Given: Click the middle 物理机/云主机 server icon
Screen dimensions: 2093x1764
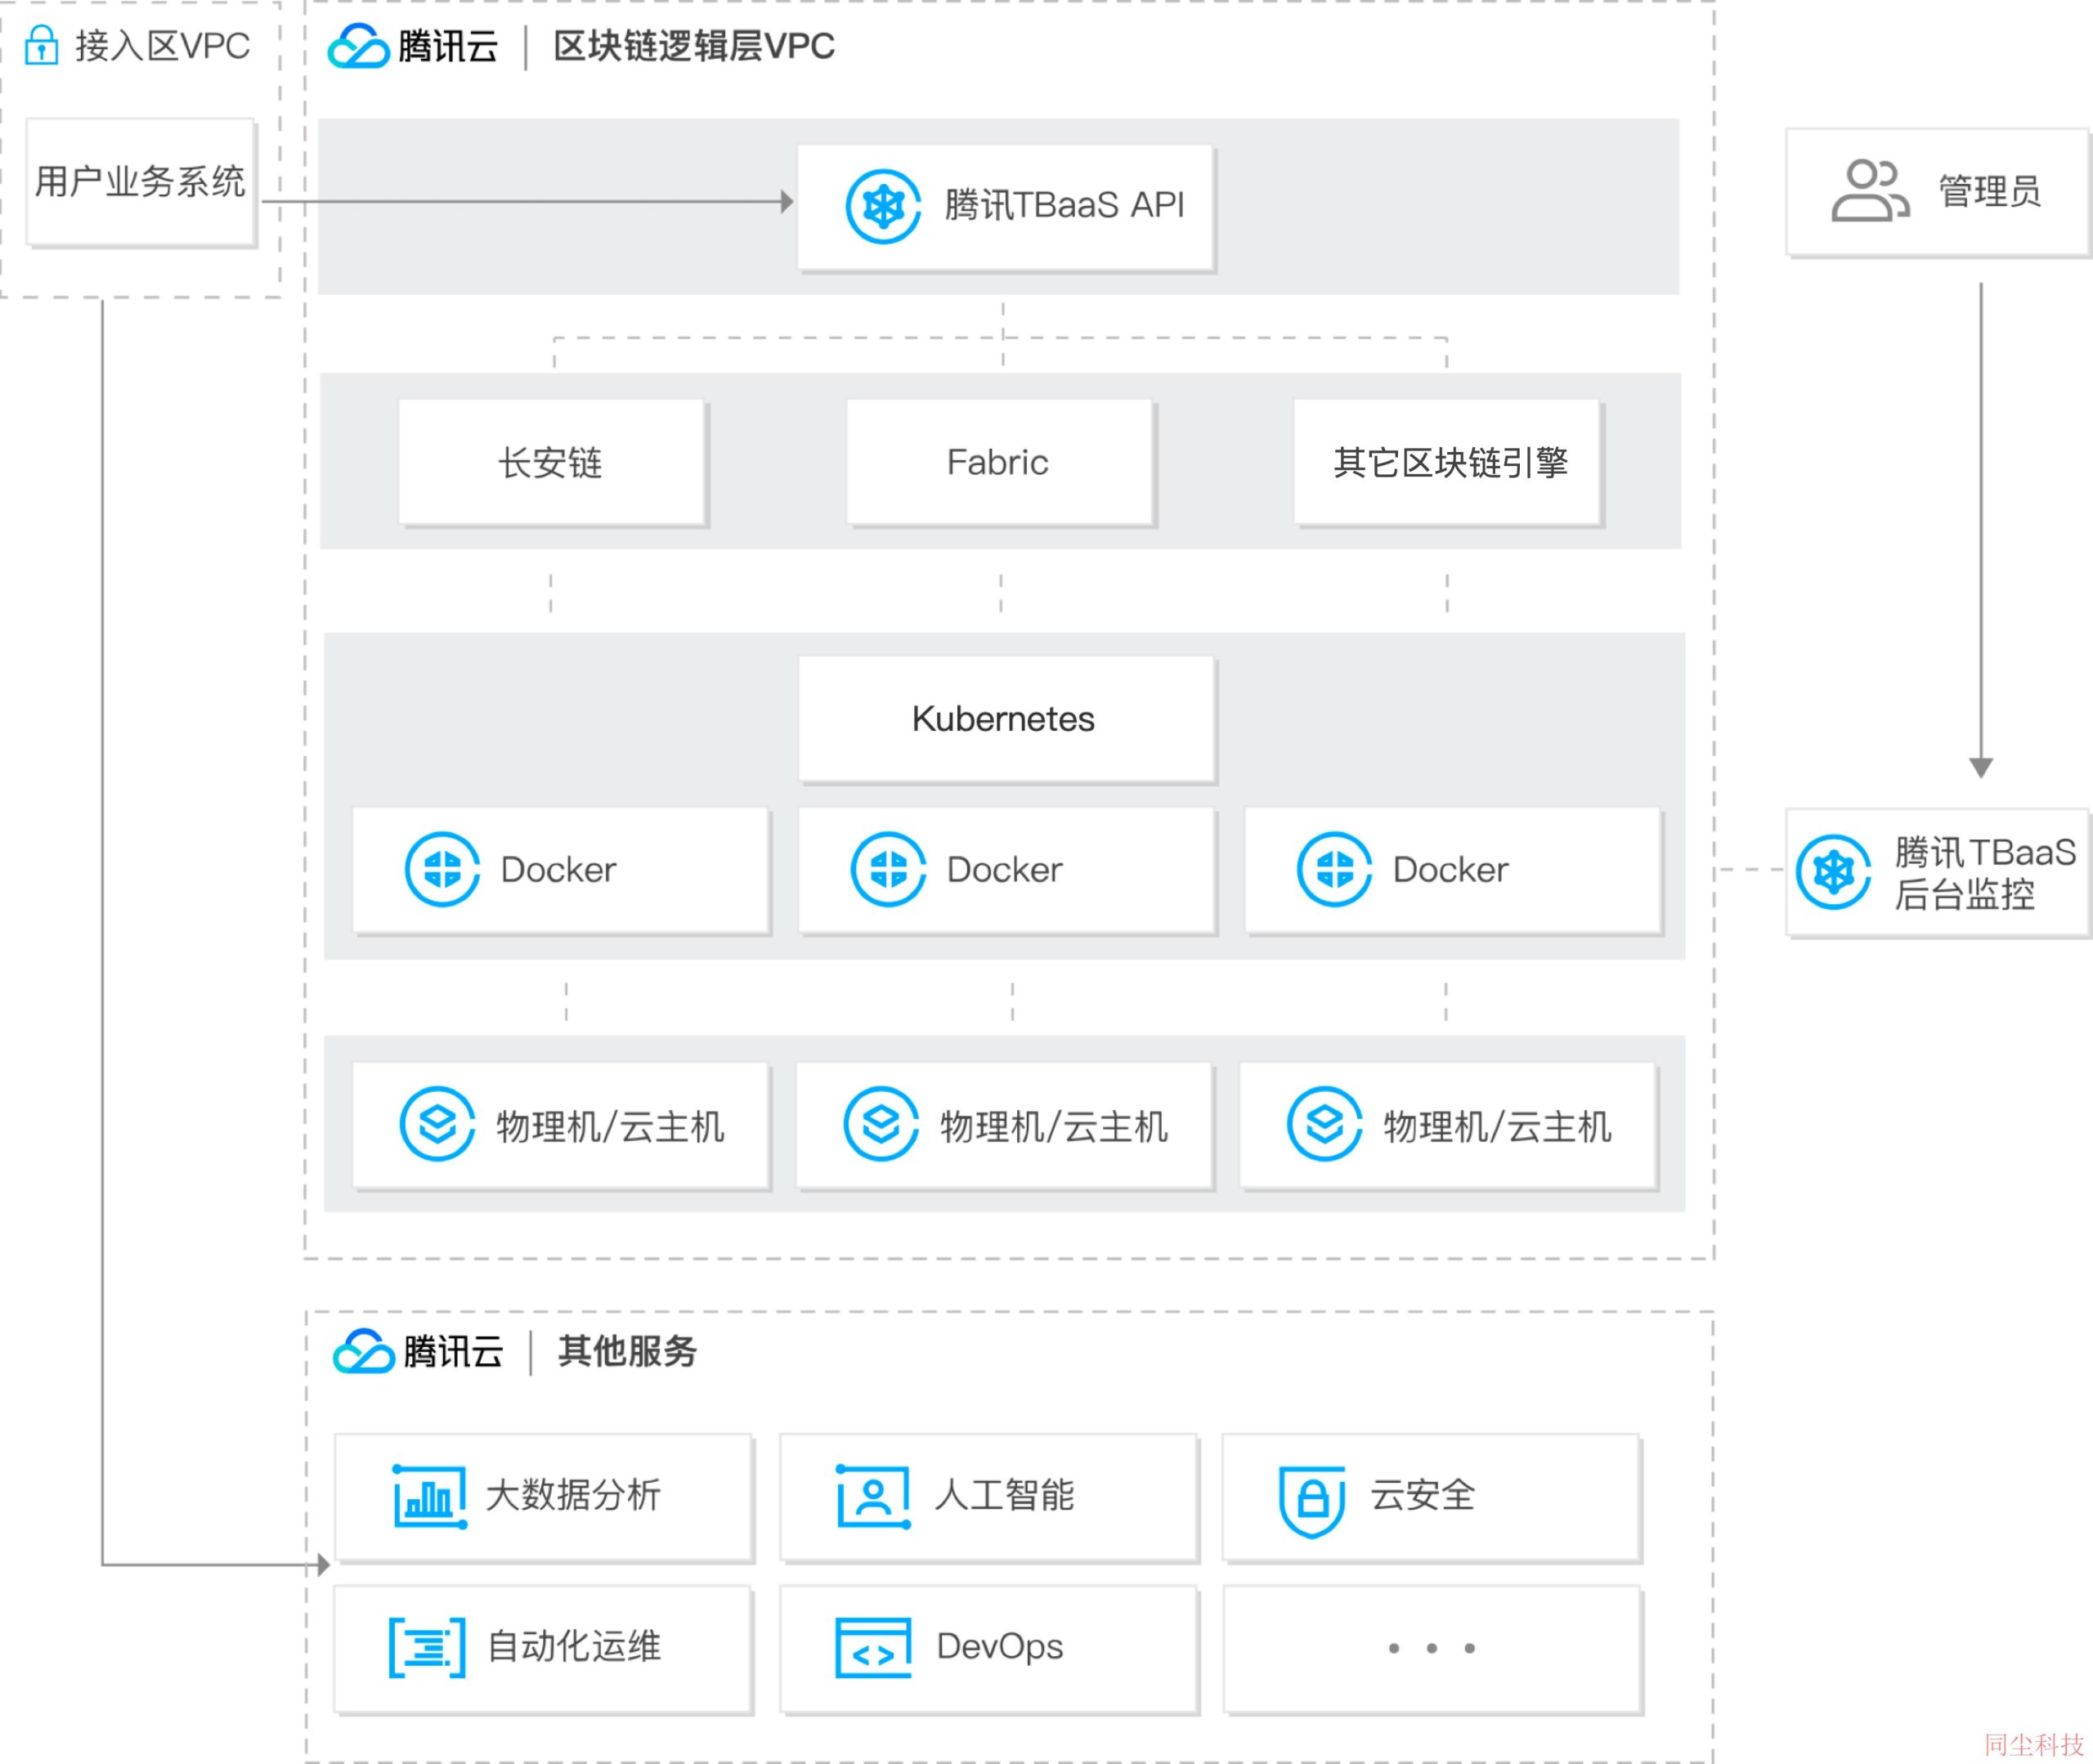Looking at the screenshot, I should click(881, 1124).
